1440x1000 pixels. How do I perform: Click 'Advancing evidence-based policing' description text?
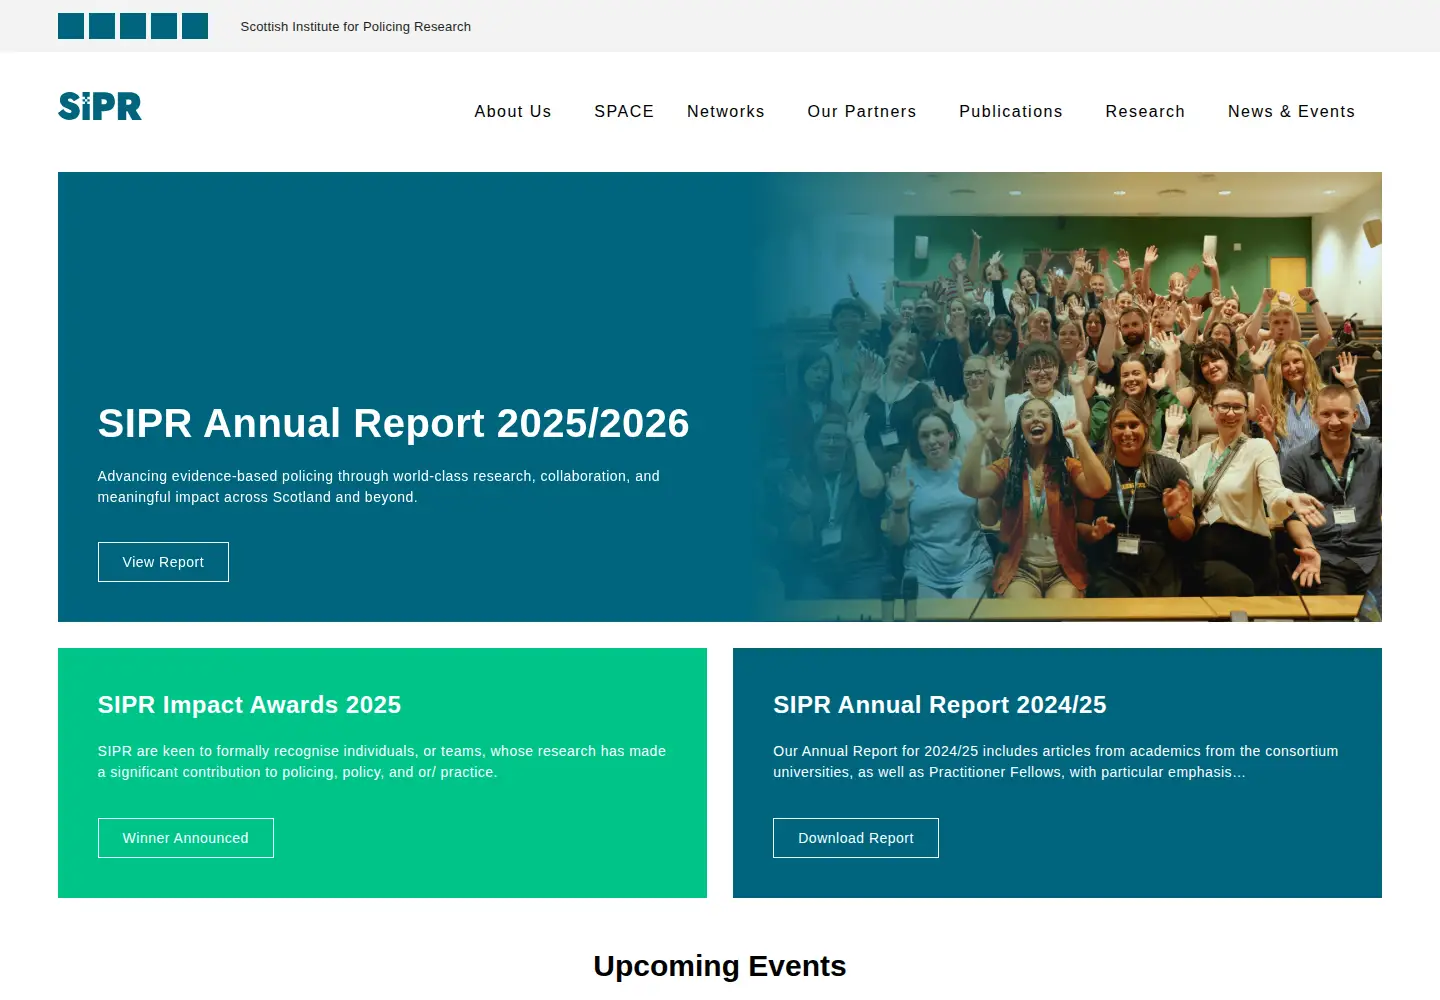pyautogui.click(x=379, y=487)
